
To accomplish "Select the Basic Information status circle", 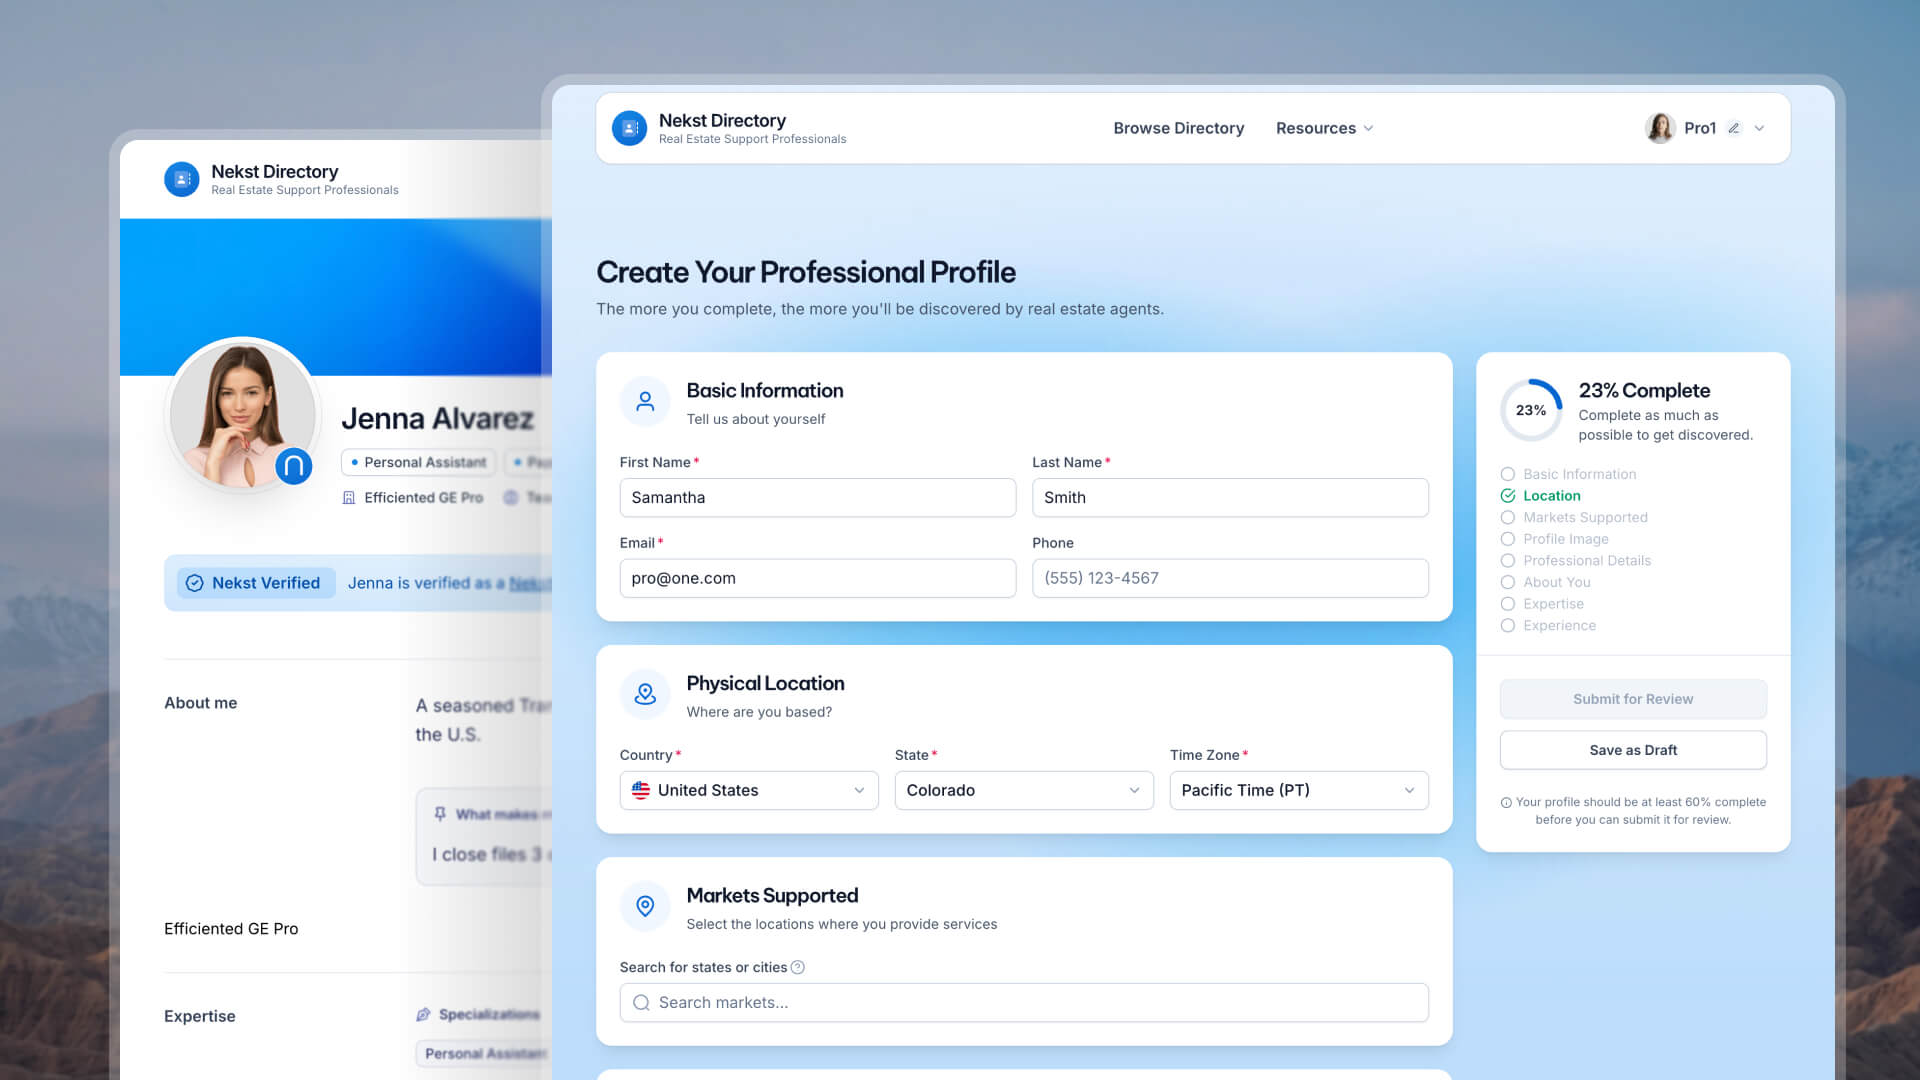I will pyautogui.click(x=1508, y=474).
